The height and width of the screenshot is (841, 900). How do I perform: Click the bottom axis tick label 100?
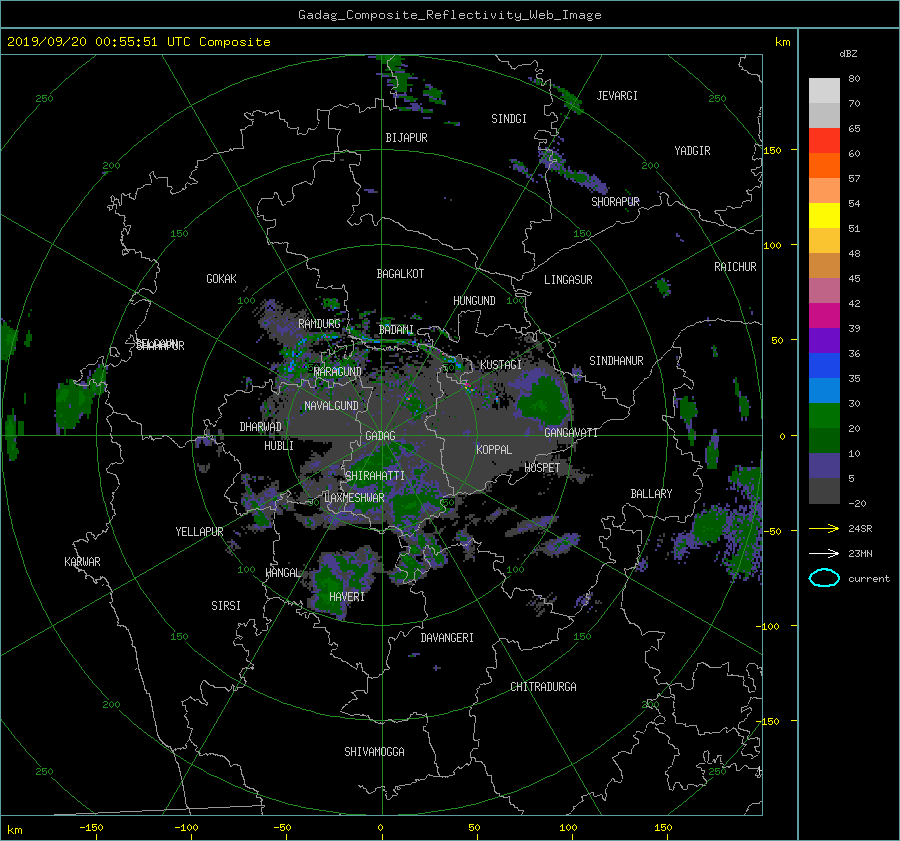pos(568,828)
